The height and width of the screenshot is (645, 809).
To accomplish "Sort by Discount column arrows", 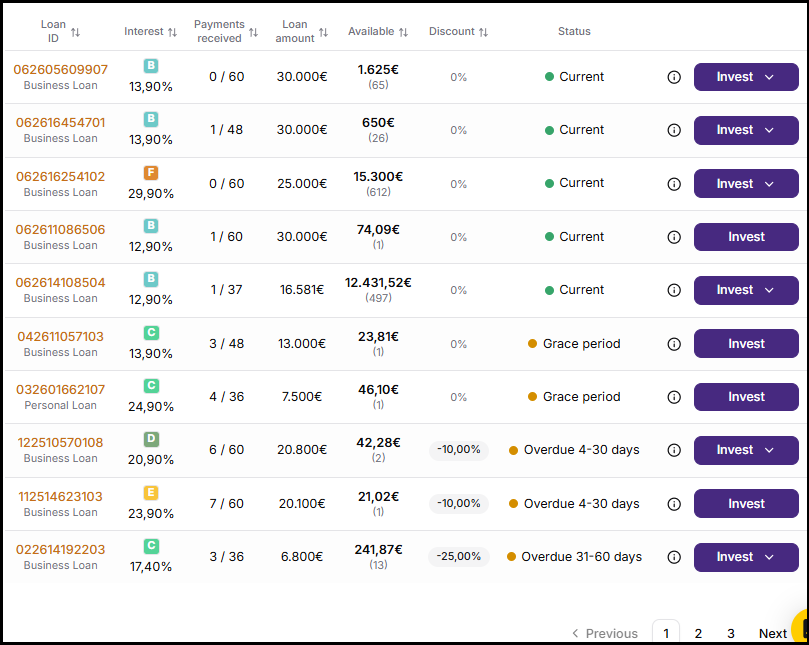I will pos(483,32).
